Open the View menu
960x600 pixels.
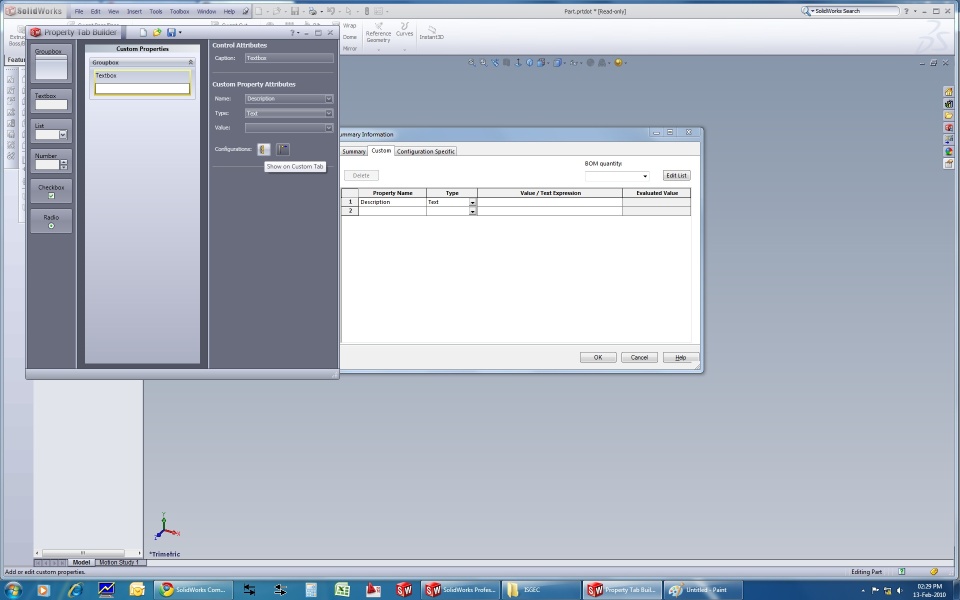point(113,12)
